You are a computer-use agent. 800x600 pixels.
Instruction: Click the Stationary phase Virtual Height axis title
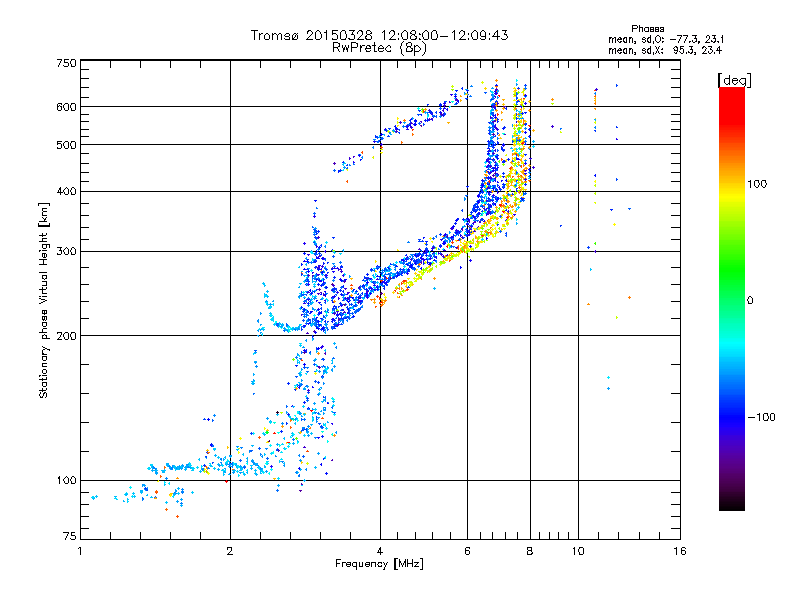click(x=43, y=300)
